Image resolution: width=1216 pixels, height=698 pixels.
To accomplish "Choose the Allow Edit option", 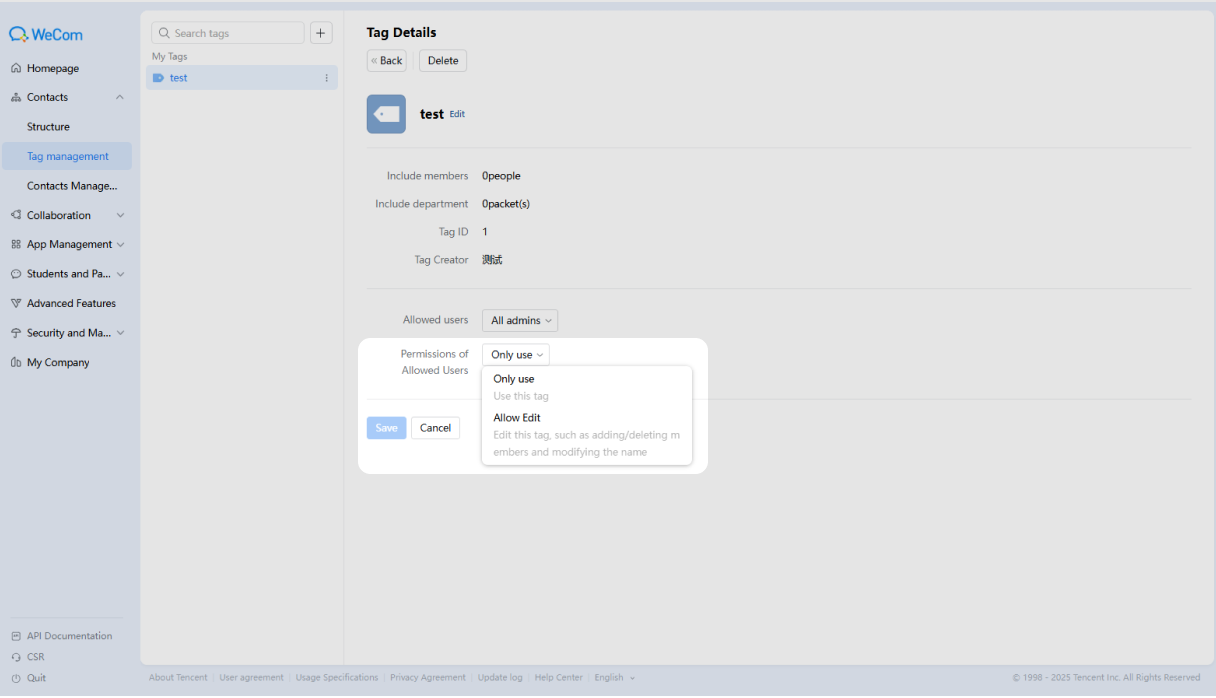I will (x=587, y=435).
